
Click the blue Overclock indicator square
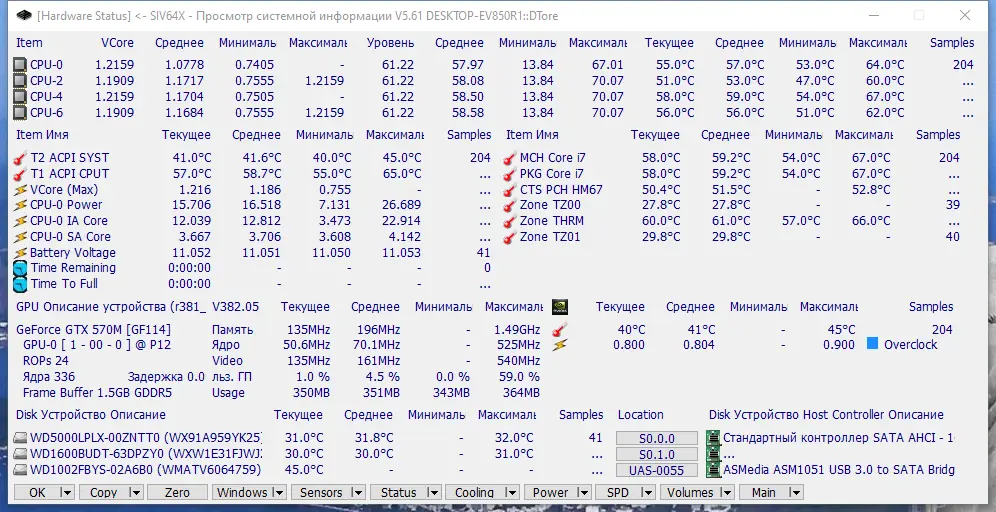click(x=872, y=344)
